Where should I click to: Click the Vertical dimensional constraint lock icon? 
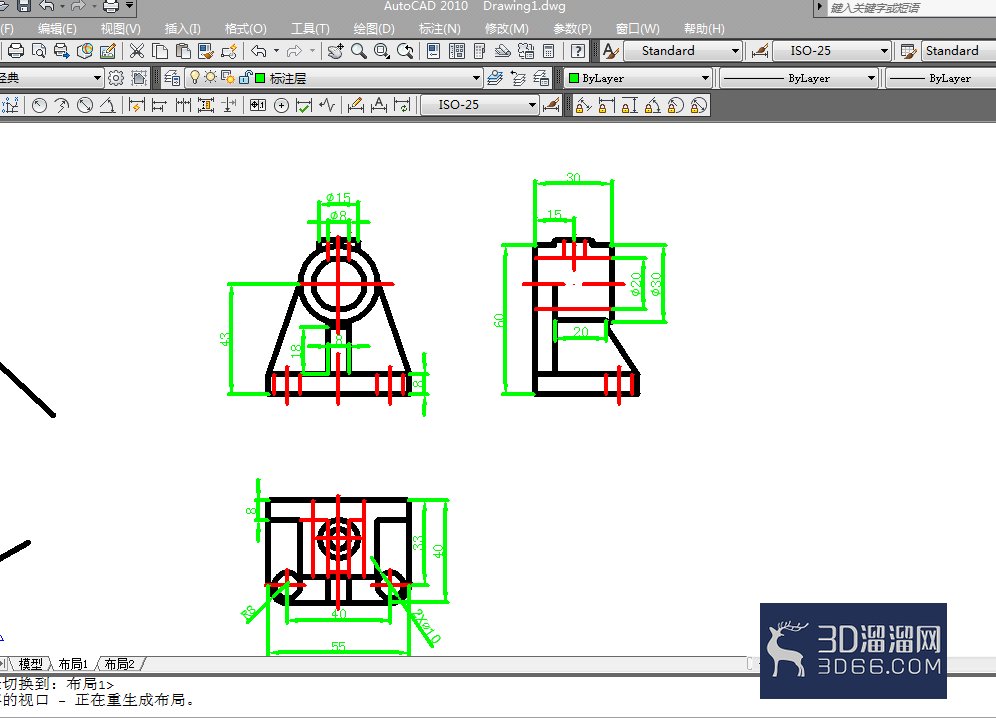tap(629, 105)
